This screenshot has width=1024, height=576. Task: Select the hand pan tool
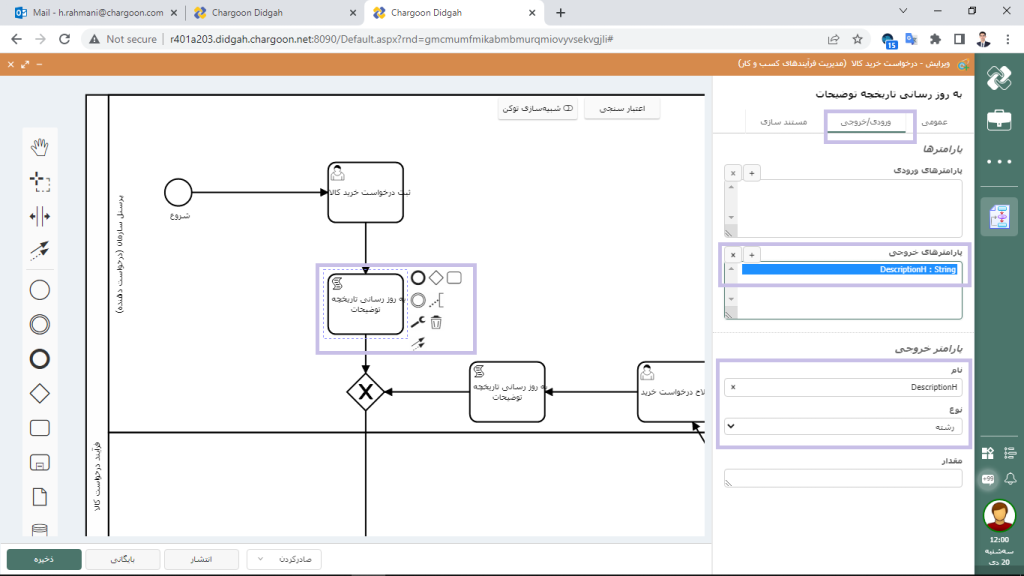(40, 148)
